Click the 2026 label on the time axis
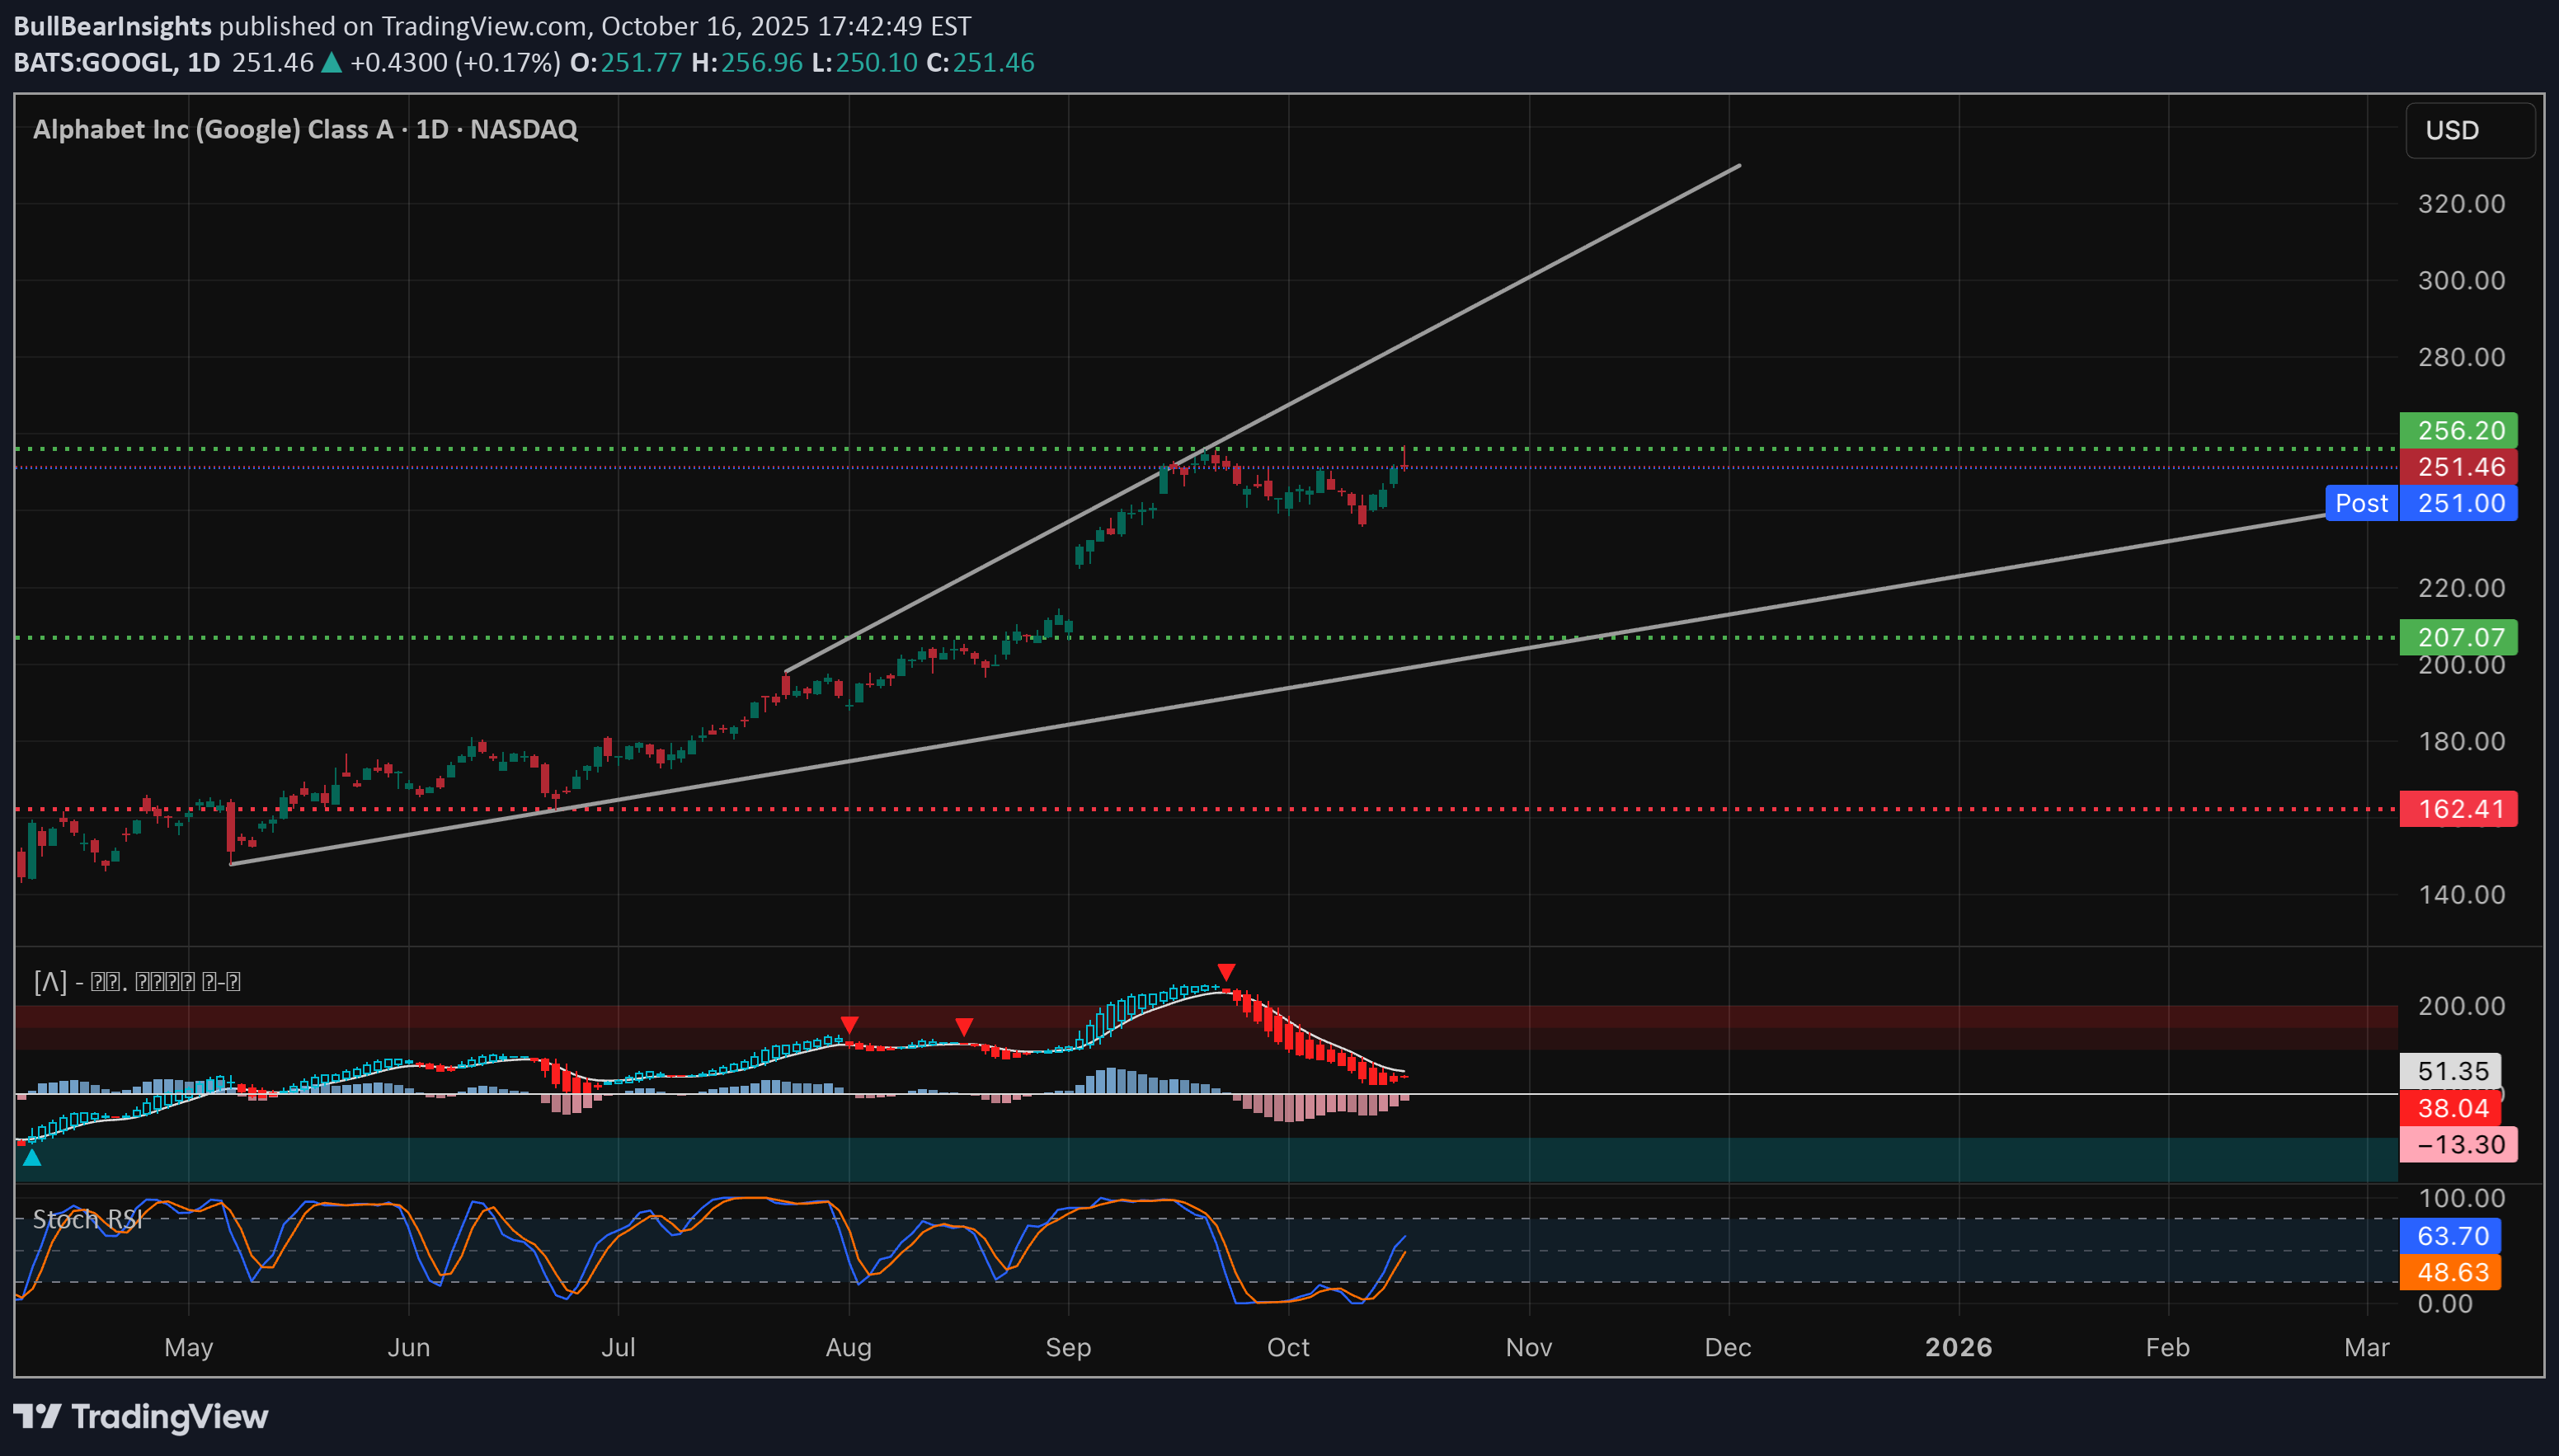 1958,1347
